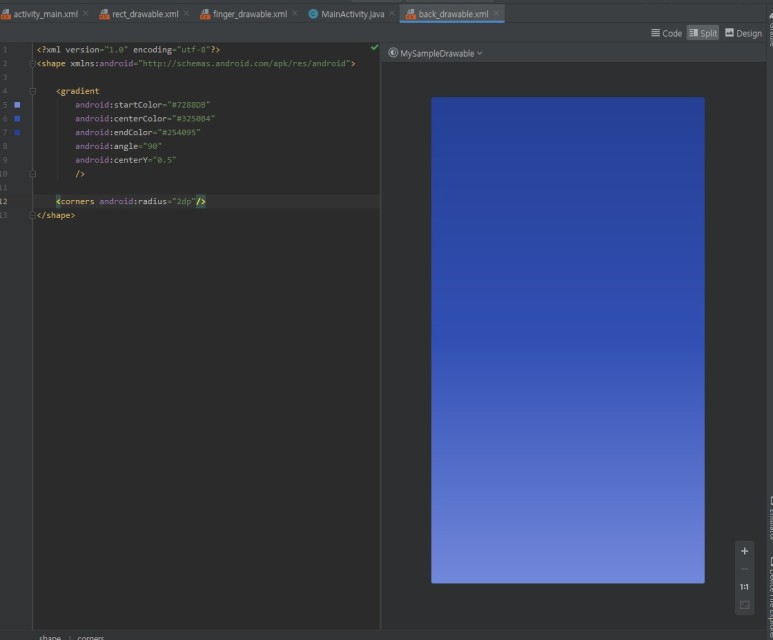The height and width of the screenshot is (640, 773).
Task: Click the centerColor value #3250B4
Action: [194, 119]
